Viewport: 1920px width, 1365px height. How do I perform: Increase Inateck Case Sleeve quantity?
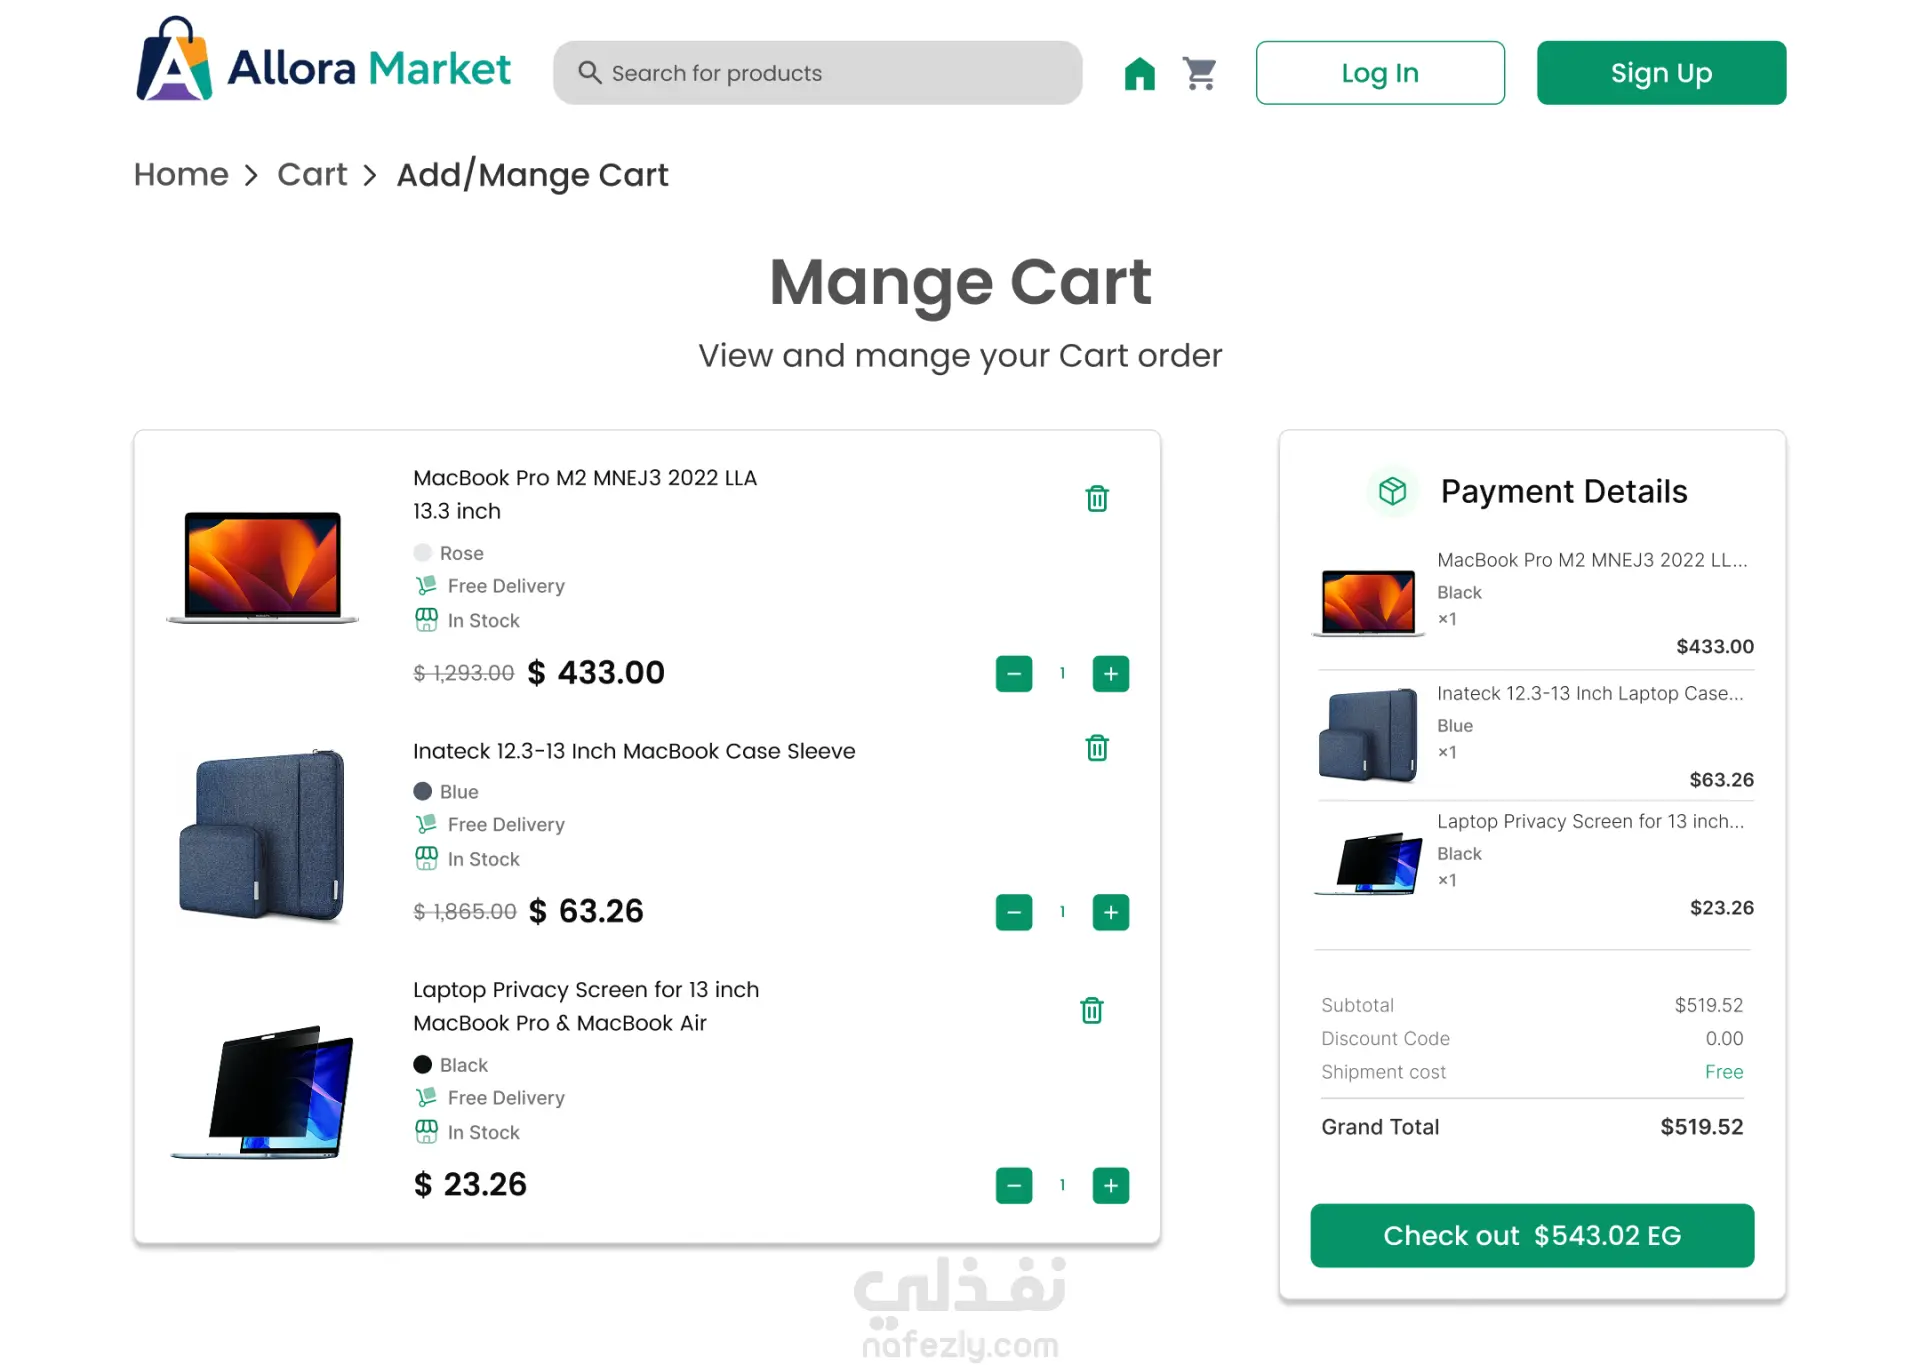(x=1111, y=912)
